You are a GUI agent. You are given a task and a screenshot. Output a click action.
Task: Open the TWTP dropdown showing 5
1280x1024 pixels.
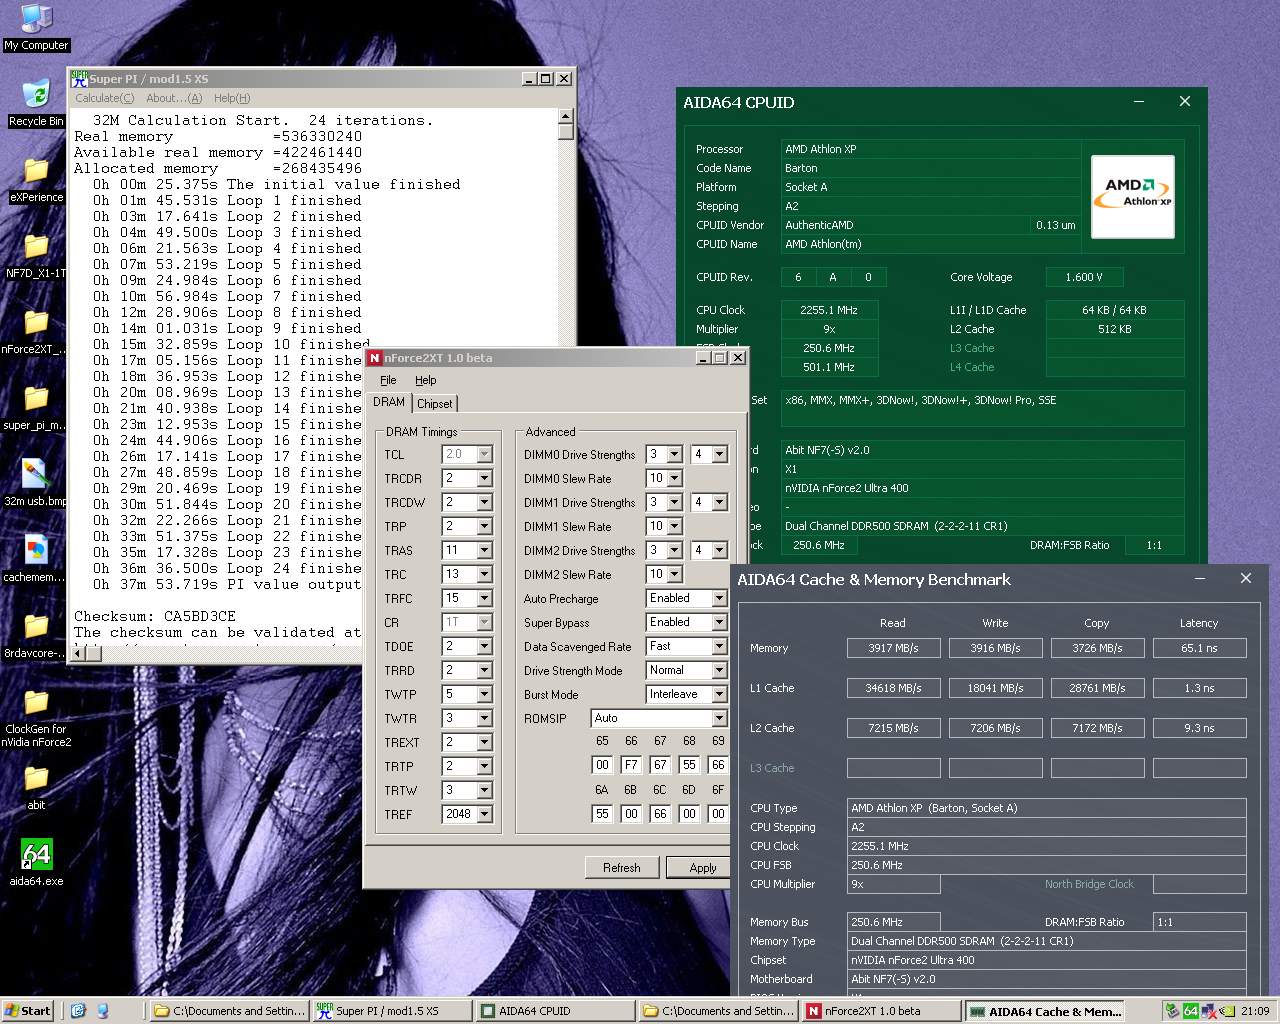[484, 694]
